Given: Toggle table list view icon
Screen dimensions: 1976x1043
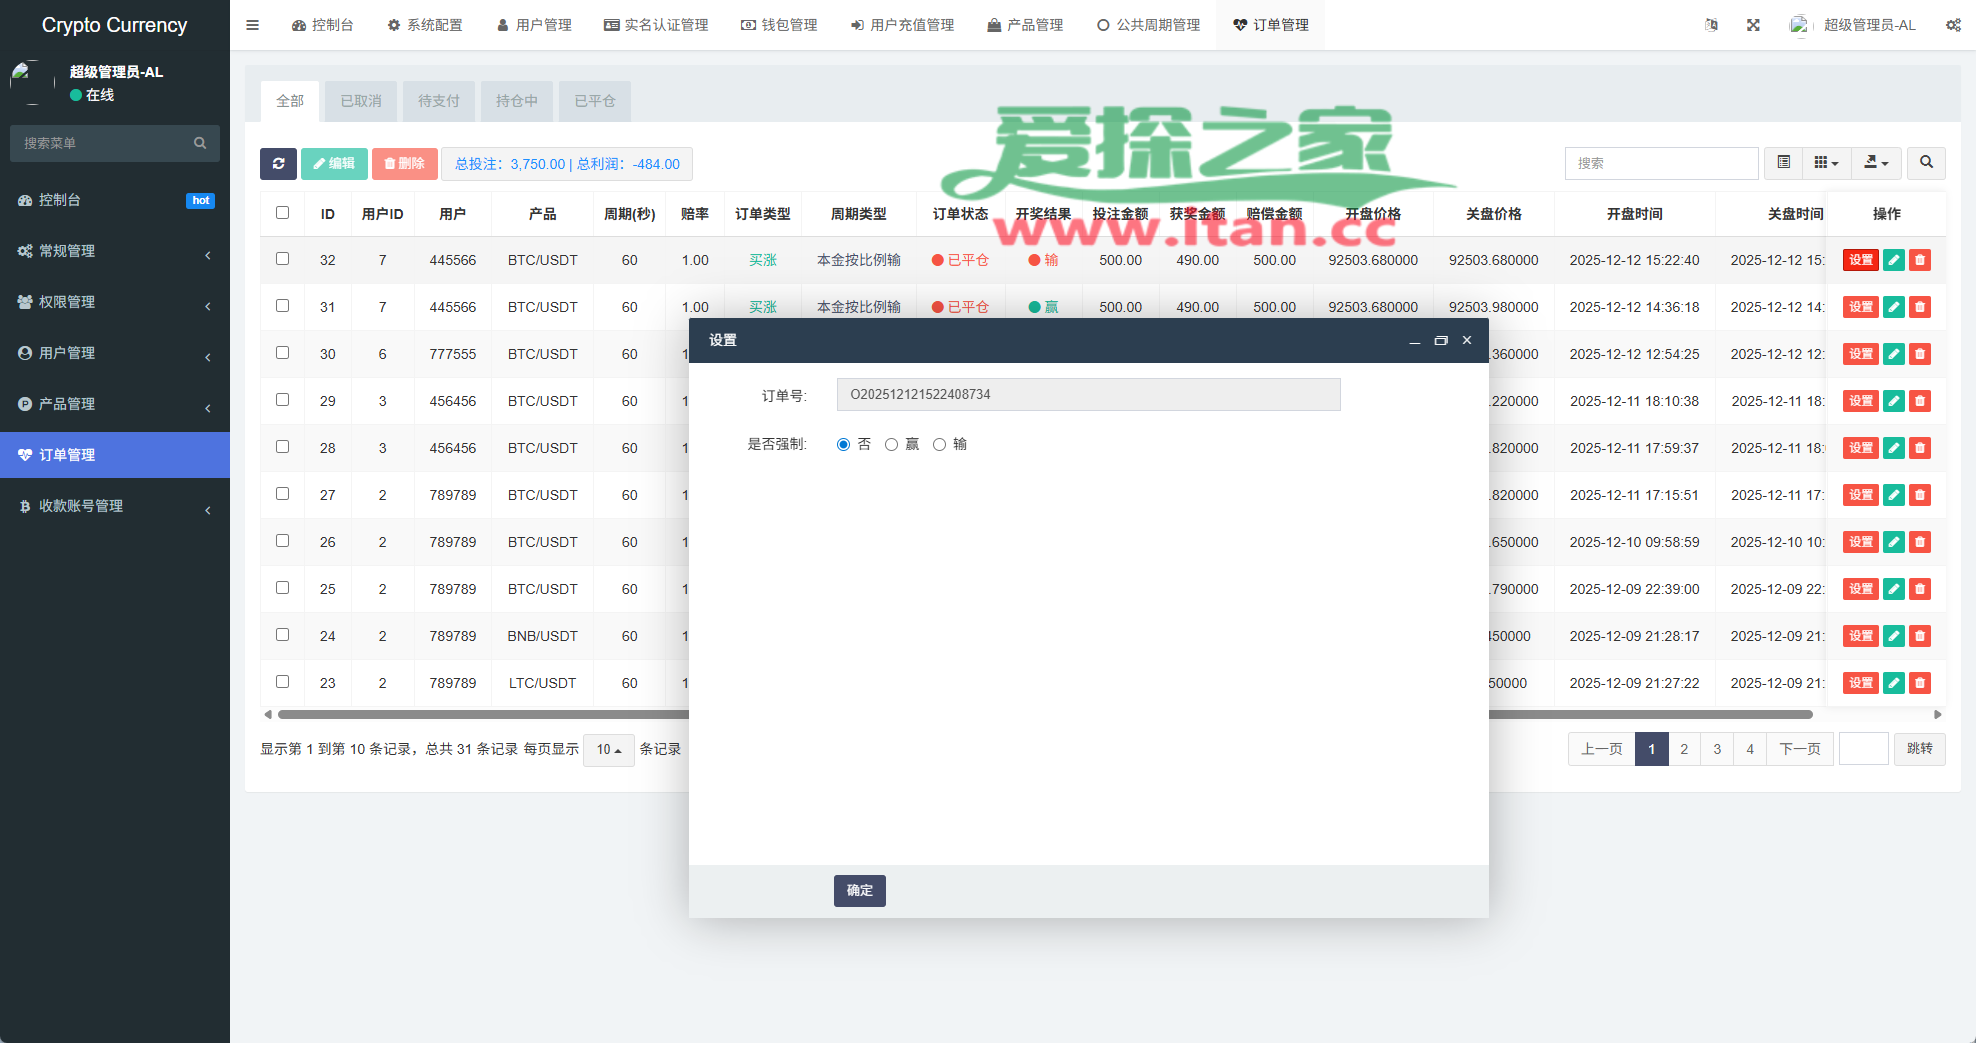Looking at the screenshot, I should (x=1783, y=163).
